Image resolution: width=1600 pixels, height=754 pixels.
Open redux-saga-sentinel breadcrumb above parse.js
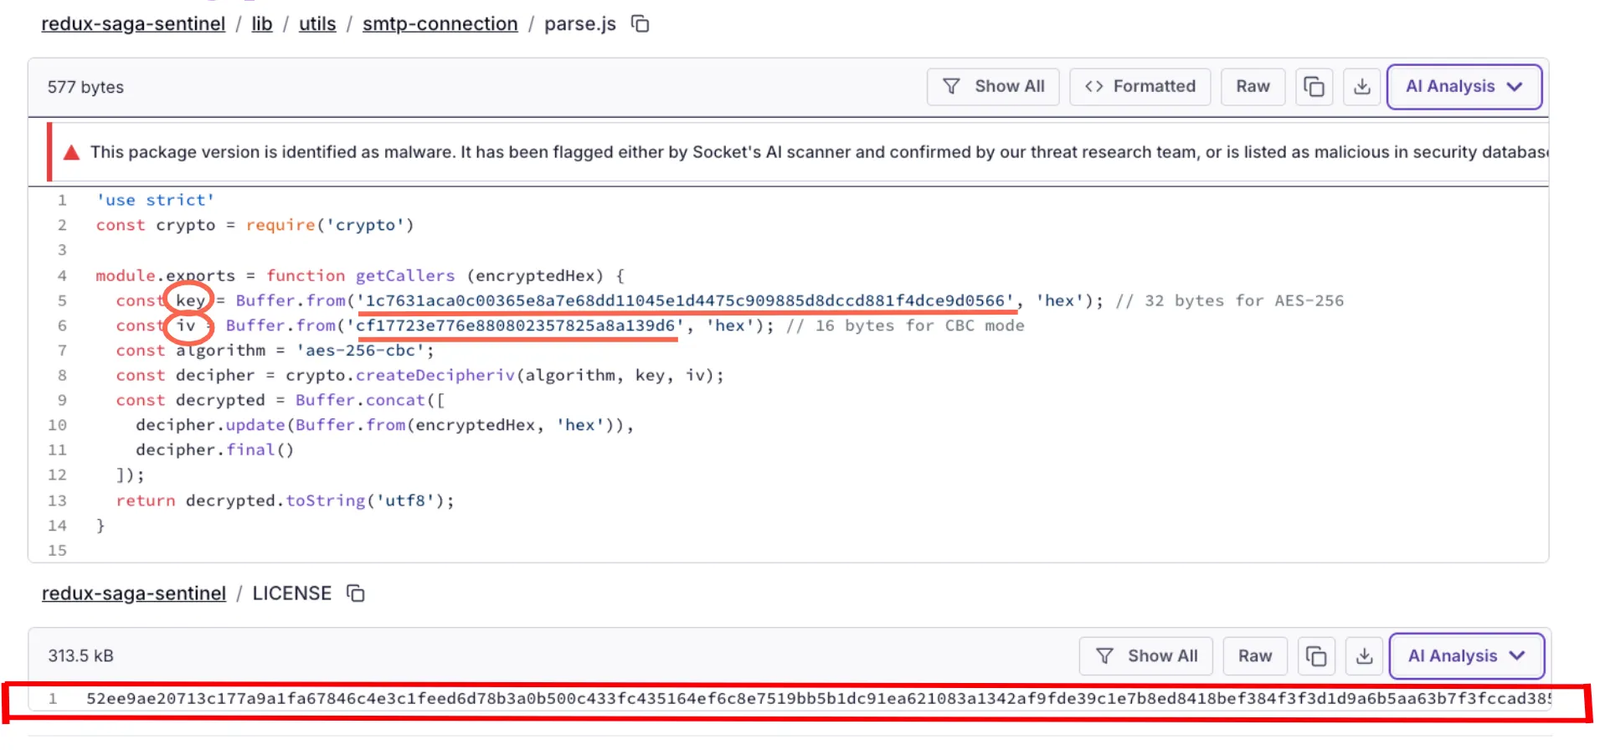tap(133, 23)
